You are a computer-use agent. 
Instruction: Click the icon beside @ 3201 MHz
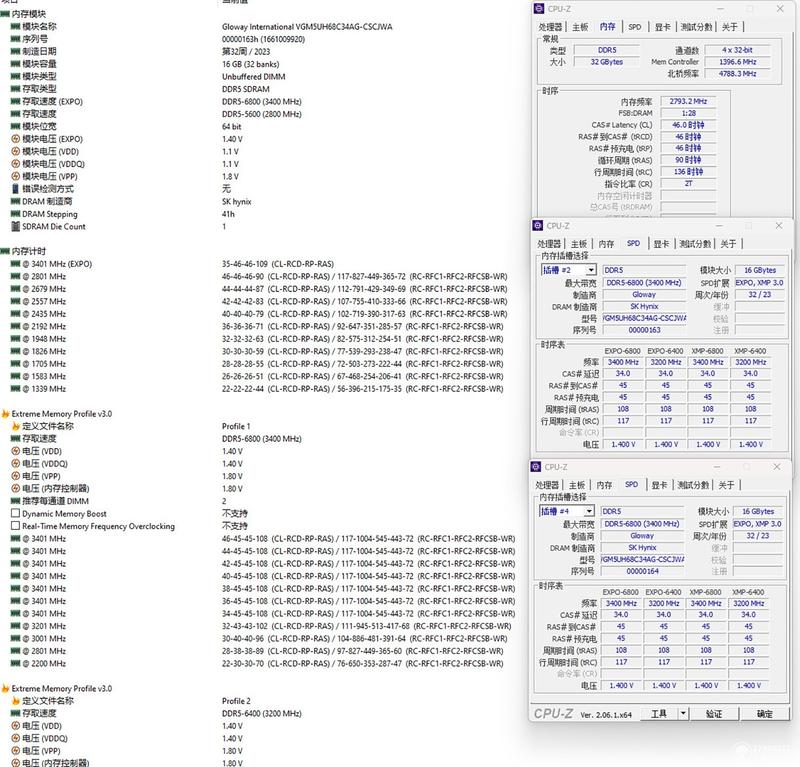point(15,626)
